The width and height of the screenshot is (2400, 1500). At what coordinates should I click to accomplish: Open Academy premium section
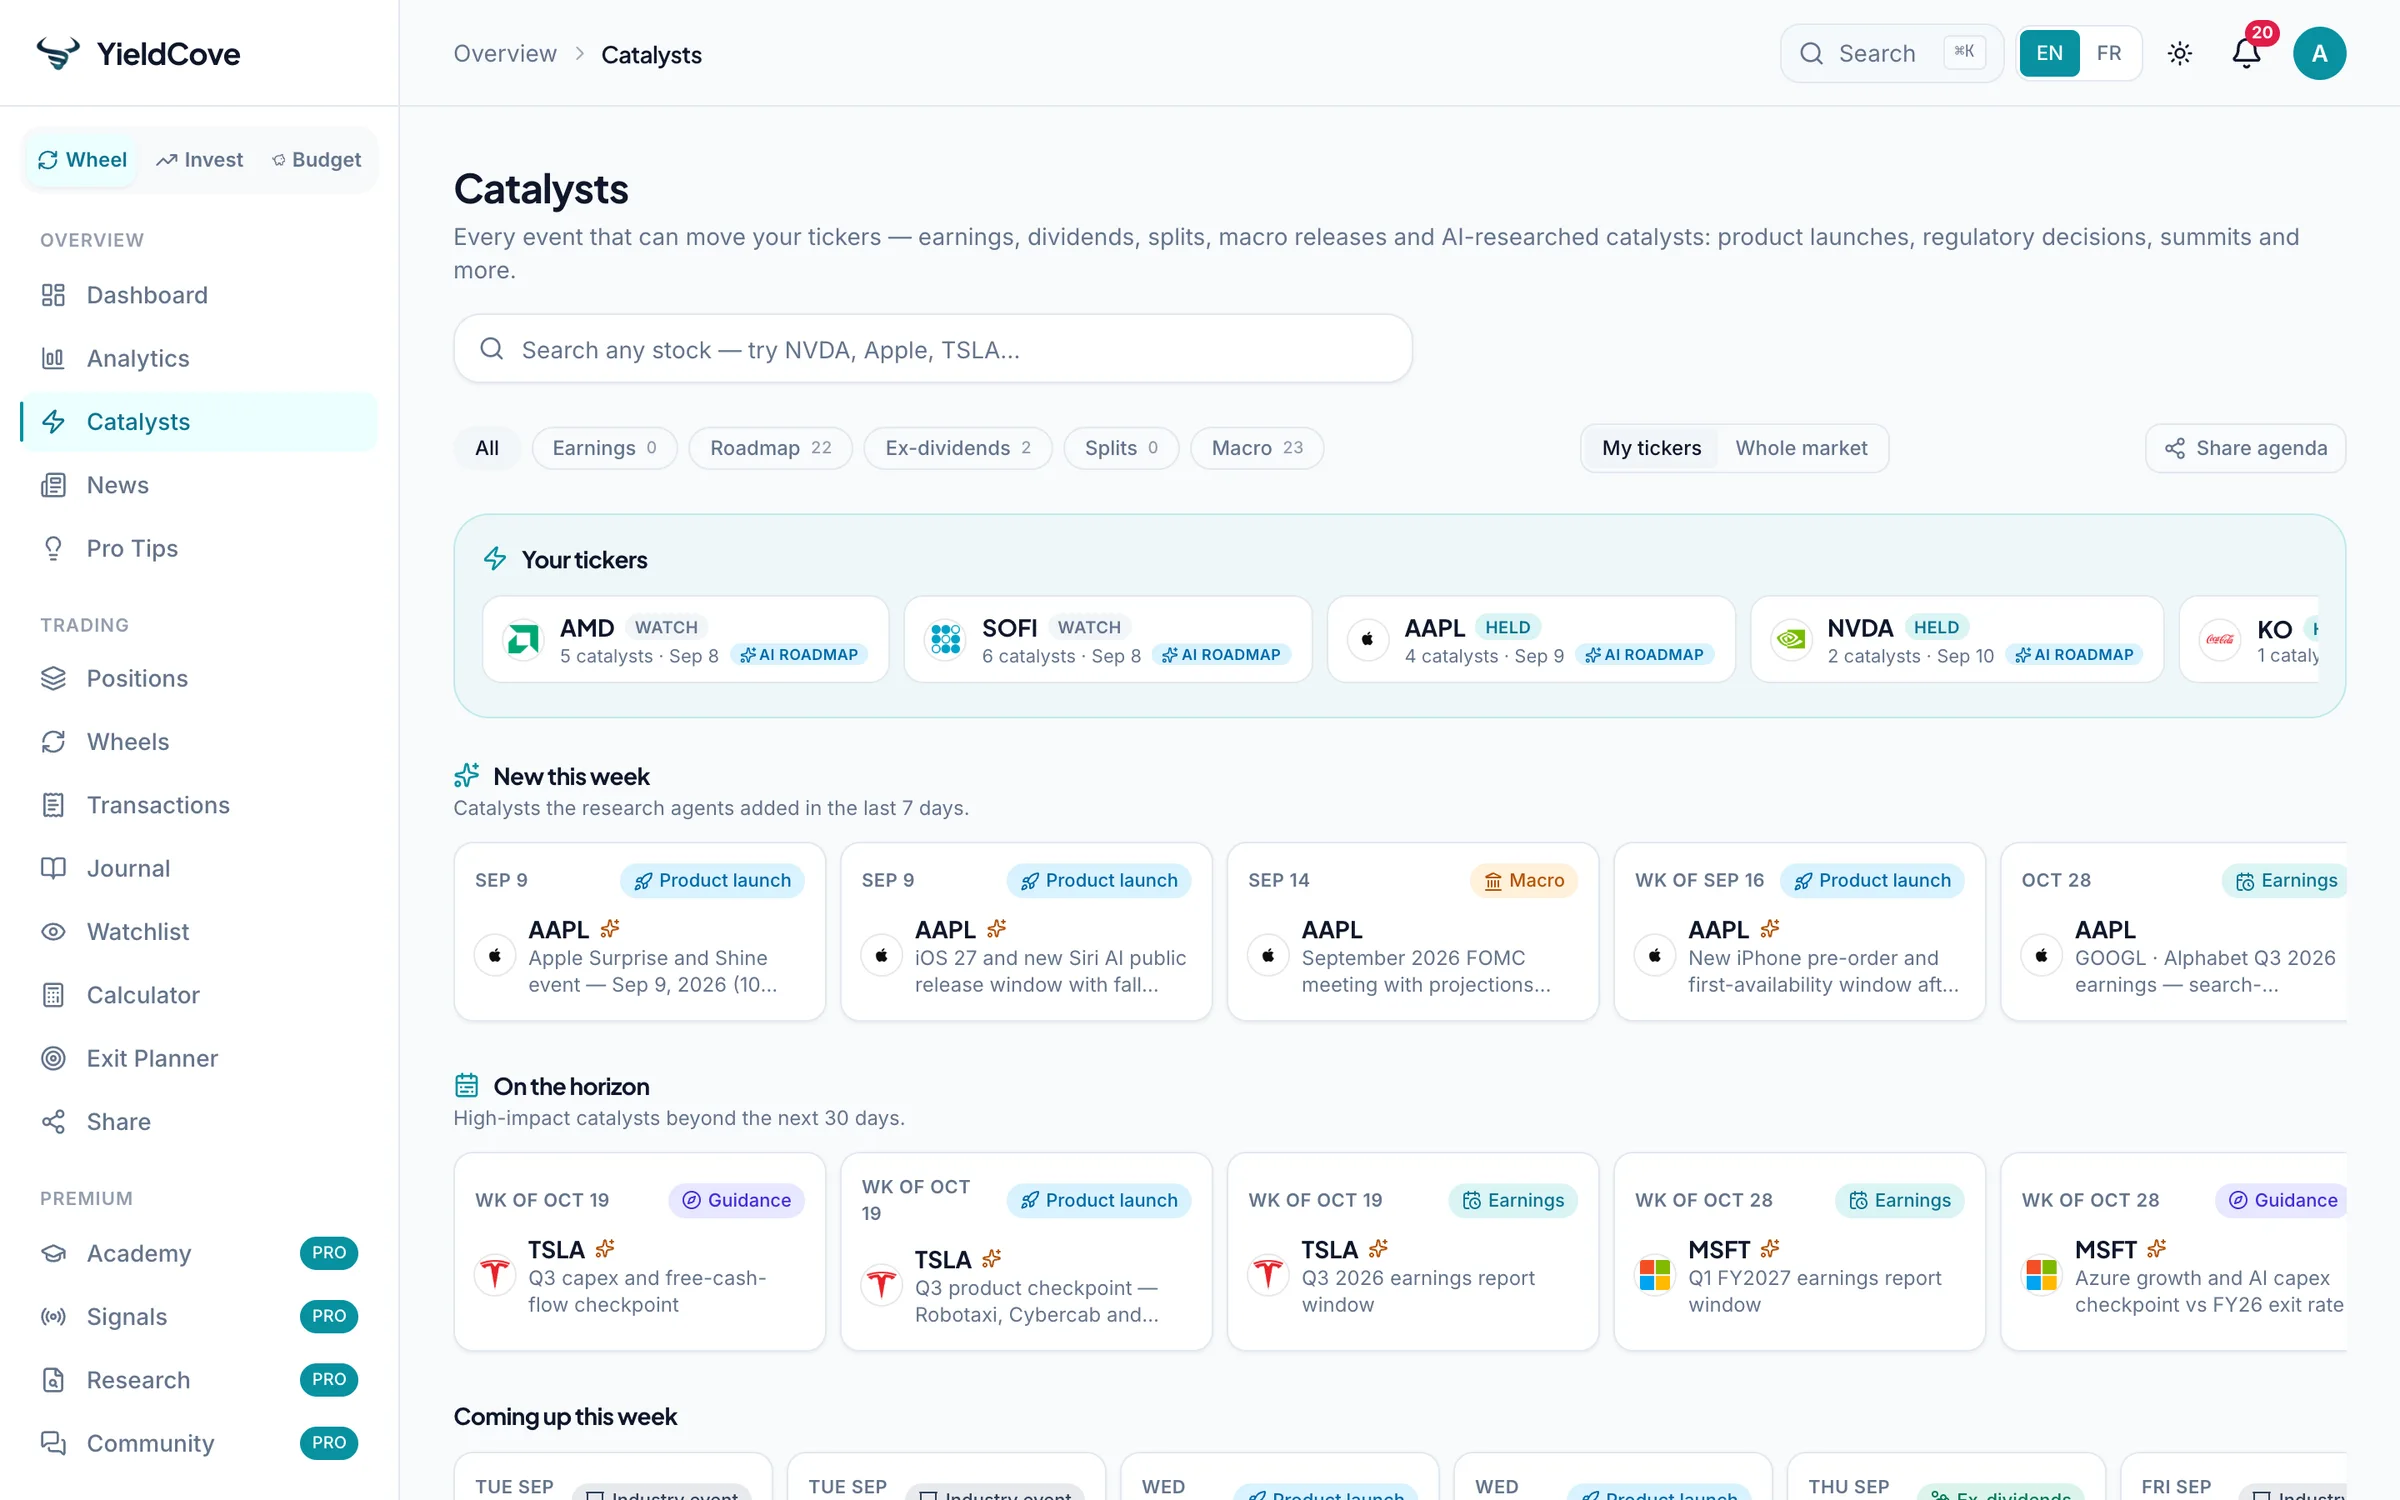pos(199,1253)
